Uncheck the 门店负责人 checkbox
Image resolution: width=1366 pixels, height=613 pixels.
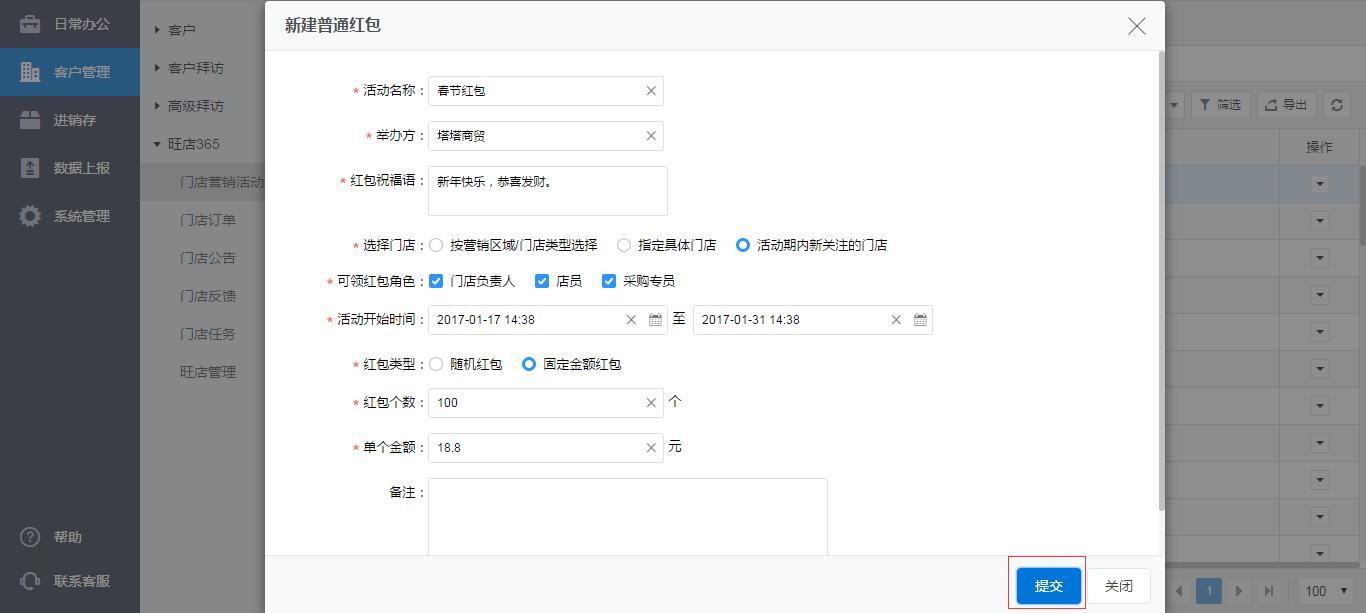point(436,281)
